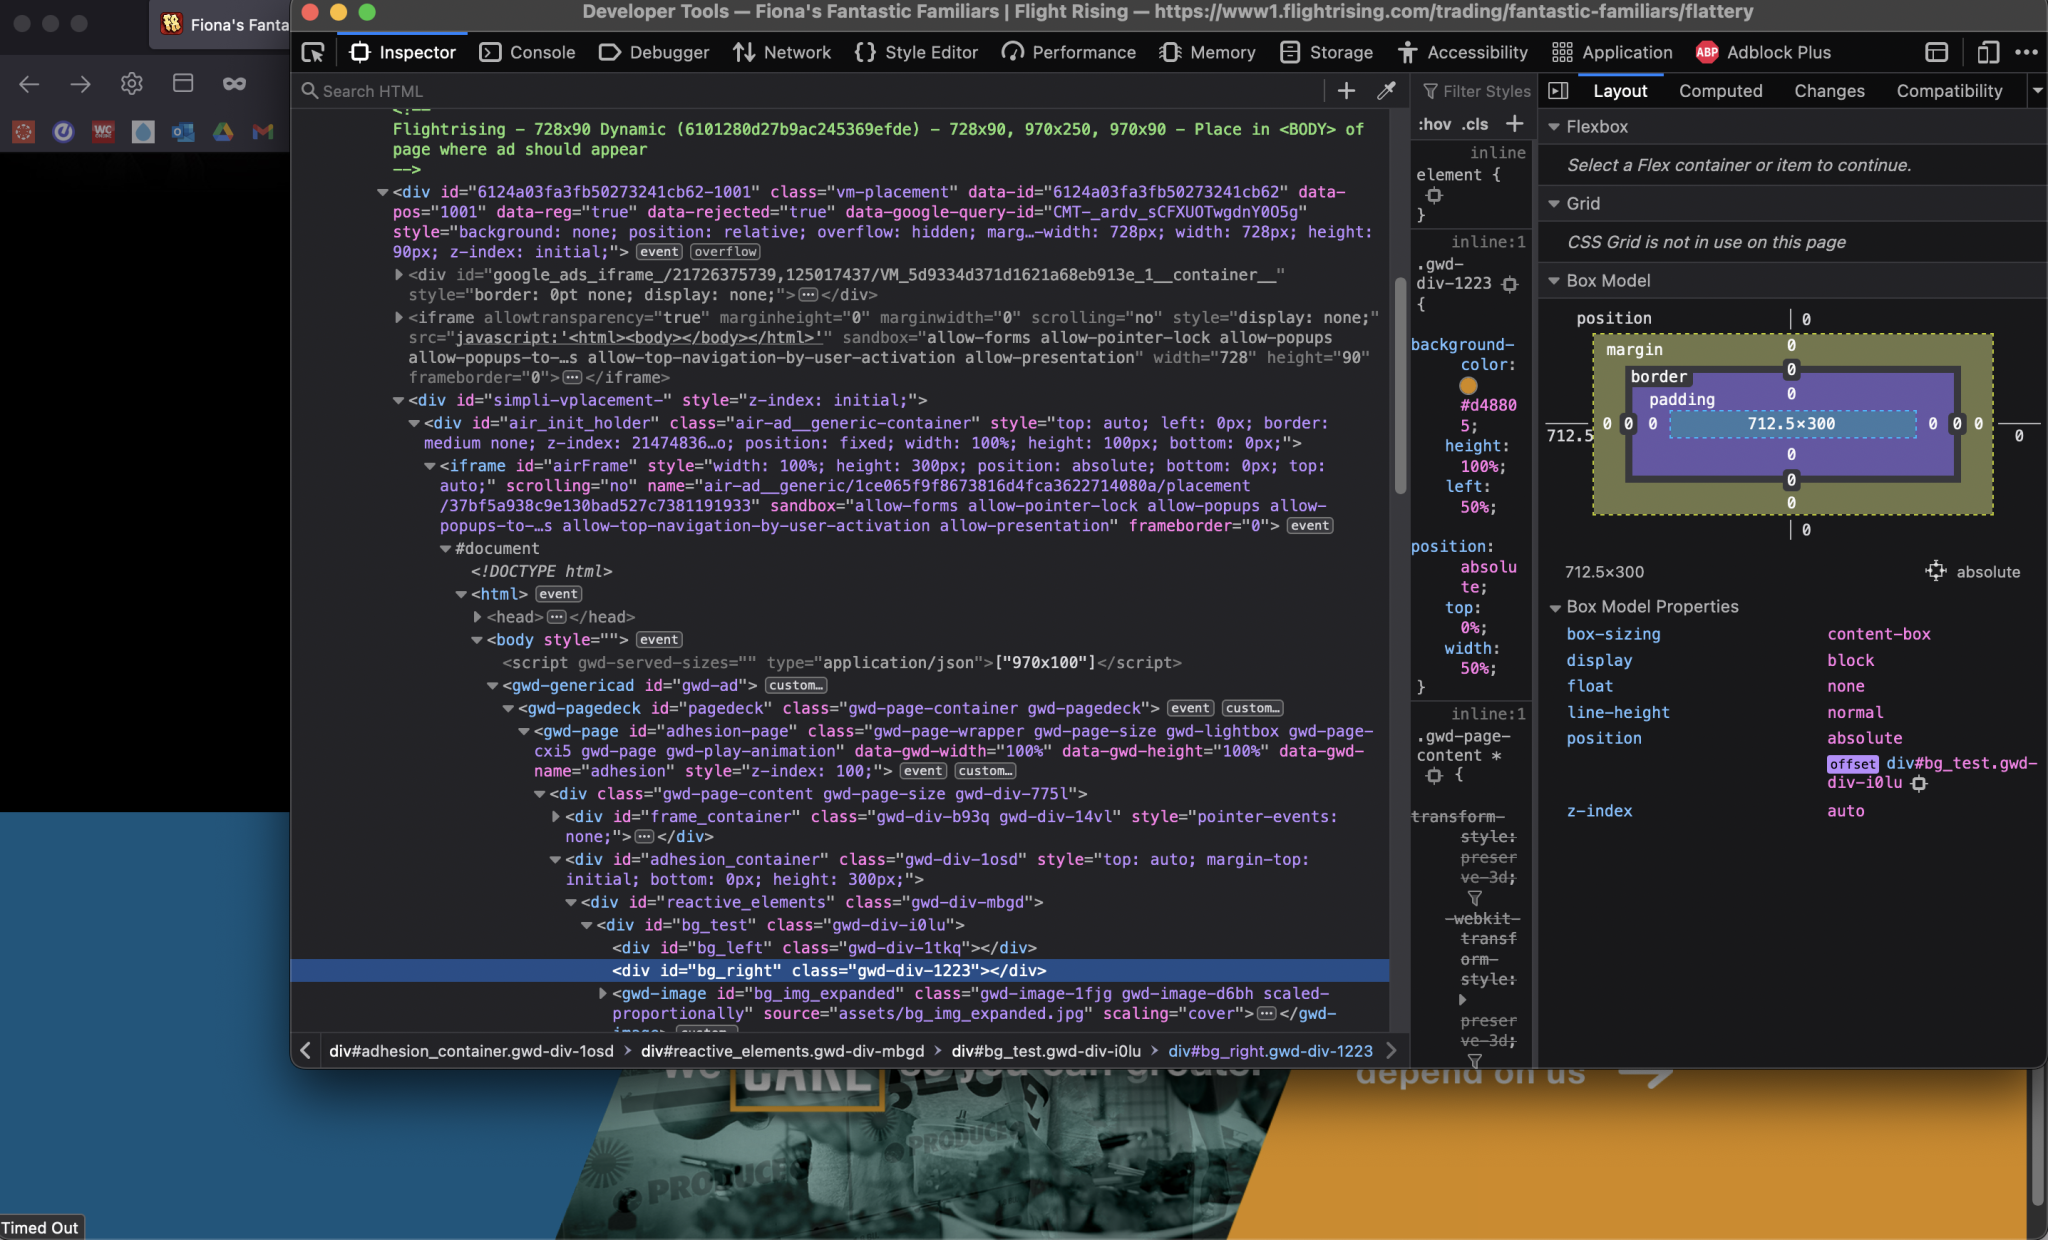Collapse the Box Model Properties section
The height and width of the screenshot is (1240, 2048).
coord(1555,607)
